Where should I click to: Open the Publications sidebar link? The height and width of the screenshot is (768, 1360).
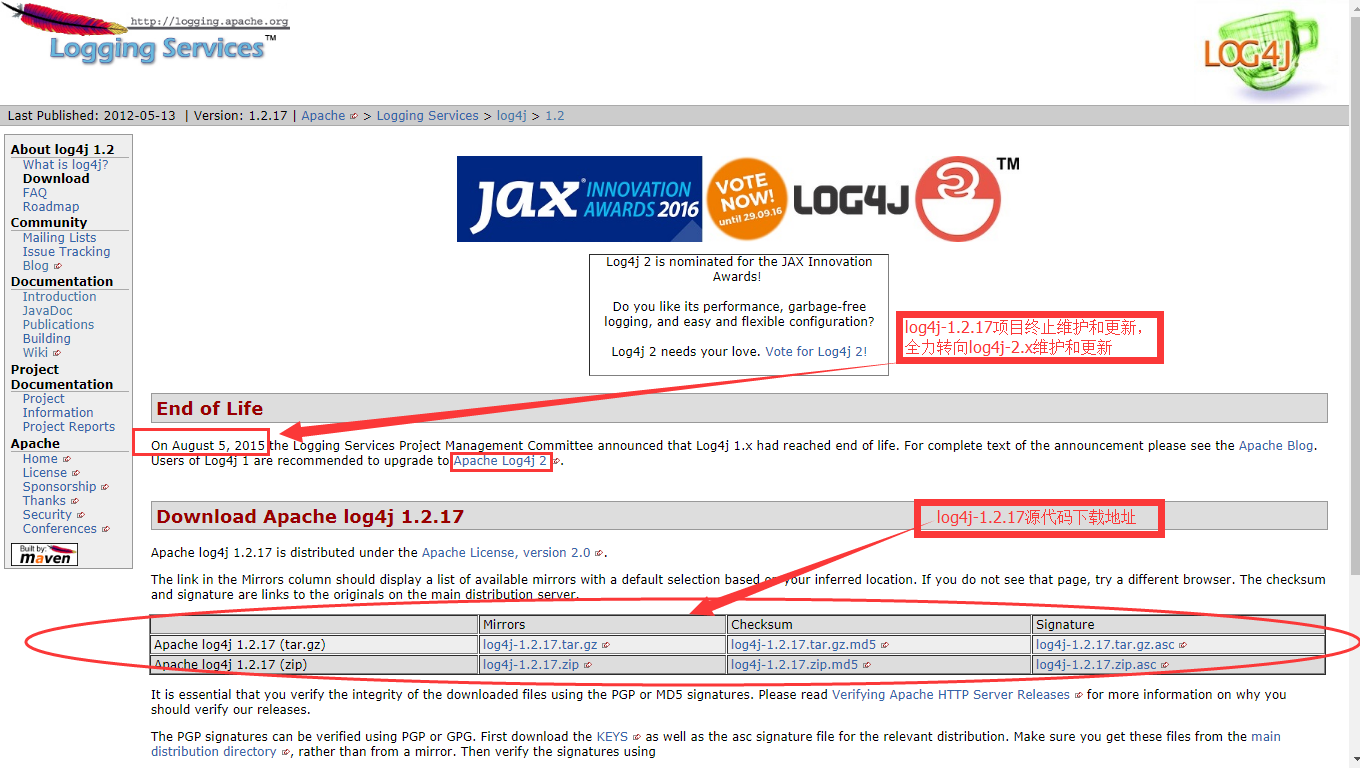tap(58, 325)
